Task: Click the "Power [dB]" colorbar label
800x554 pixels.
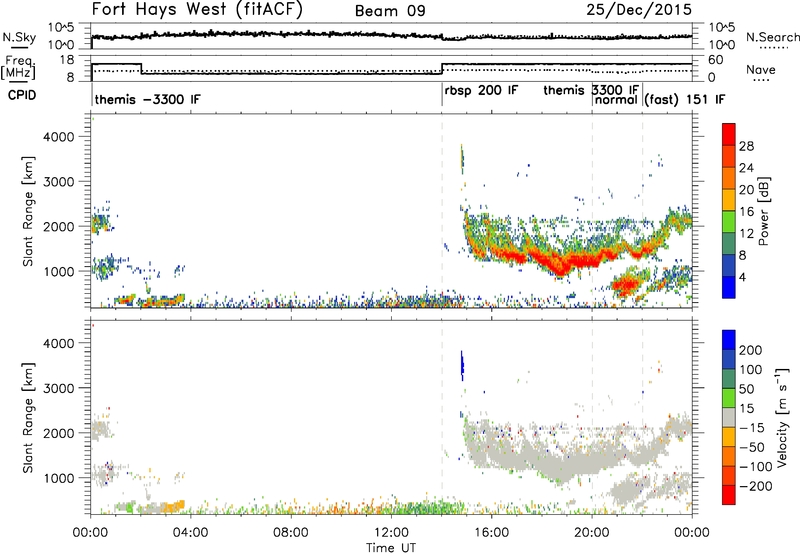Action: (764, 211)
